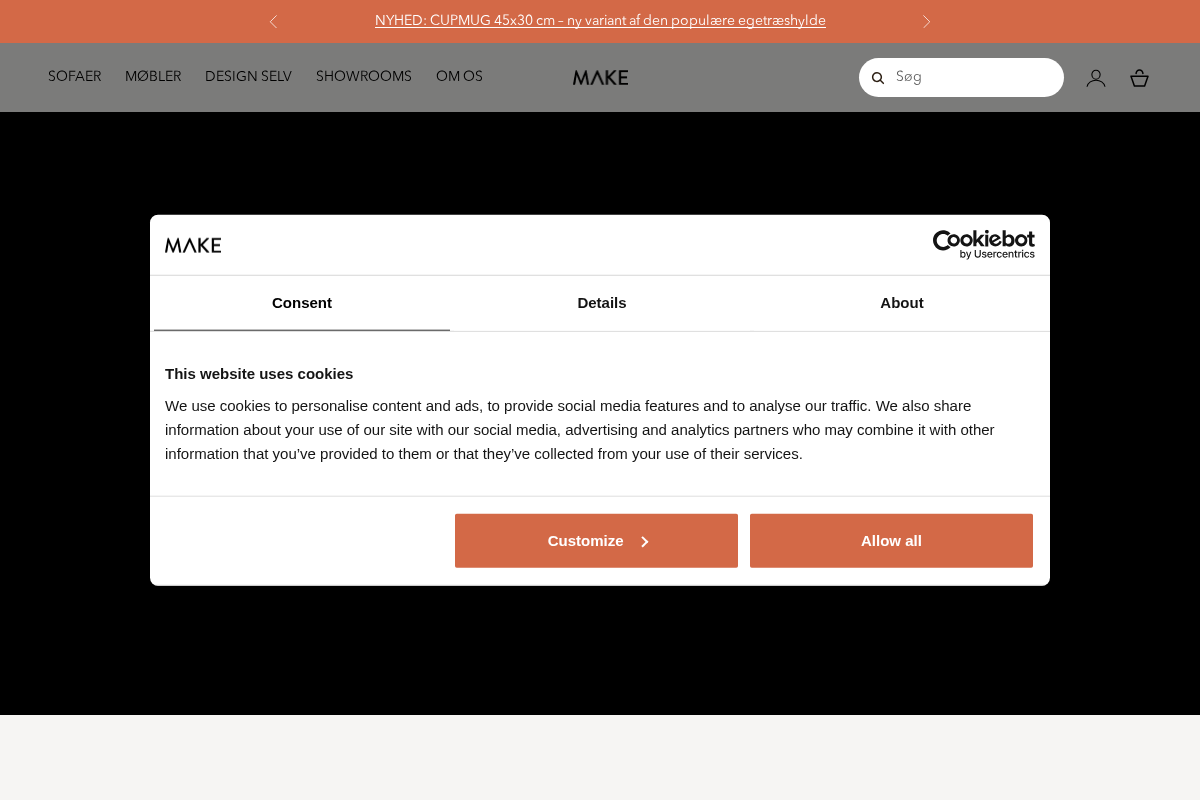Image resolution: width=1200 pixels, height=800 pixels.
Task: Click inside the Søg search input
Action: 960,77
